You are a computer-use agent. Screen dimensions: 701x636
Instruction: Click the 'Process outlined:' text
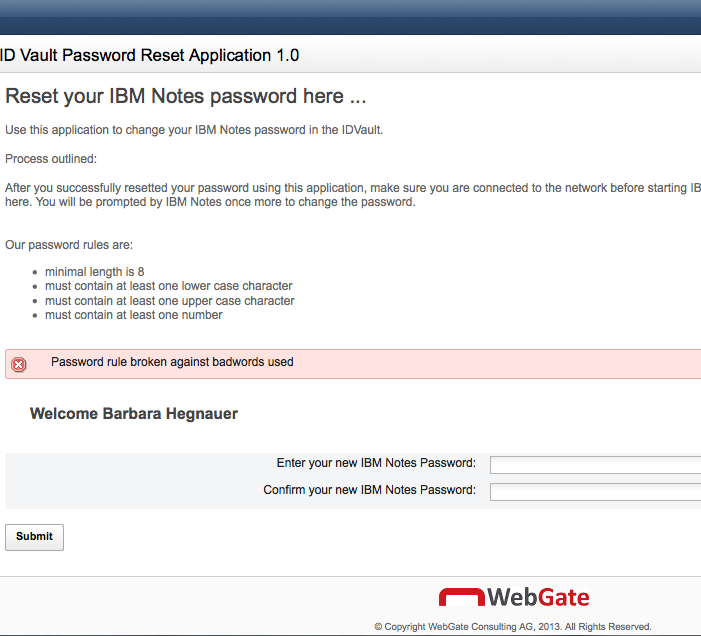(51, 159)
